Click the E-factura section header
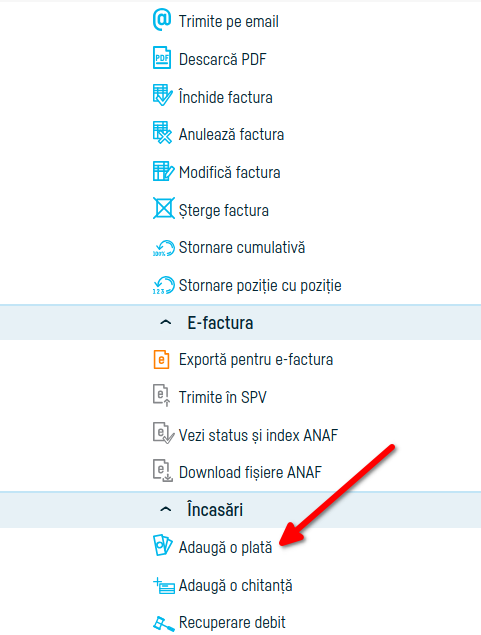This screenshot has height=635, width=481. point(240,323)
